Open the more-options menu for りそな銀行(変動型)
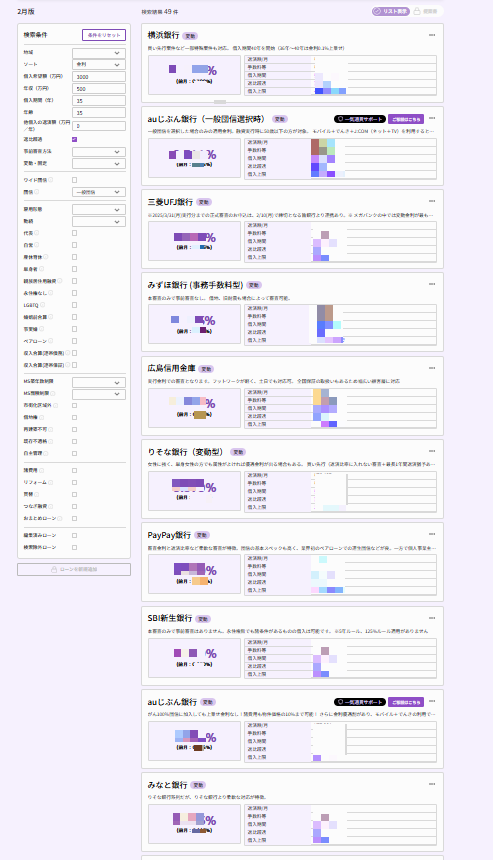493x860 pixels. coord(432,451)
